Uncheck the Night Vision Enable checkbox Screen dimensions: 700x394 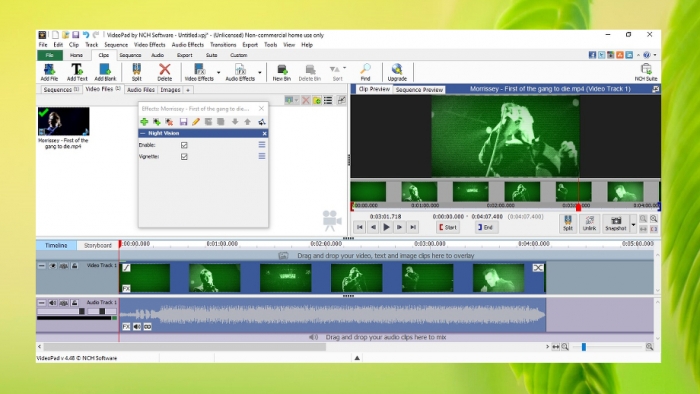coord(184,145)
